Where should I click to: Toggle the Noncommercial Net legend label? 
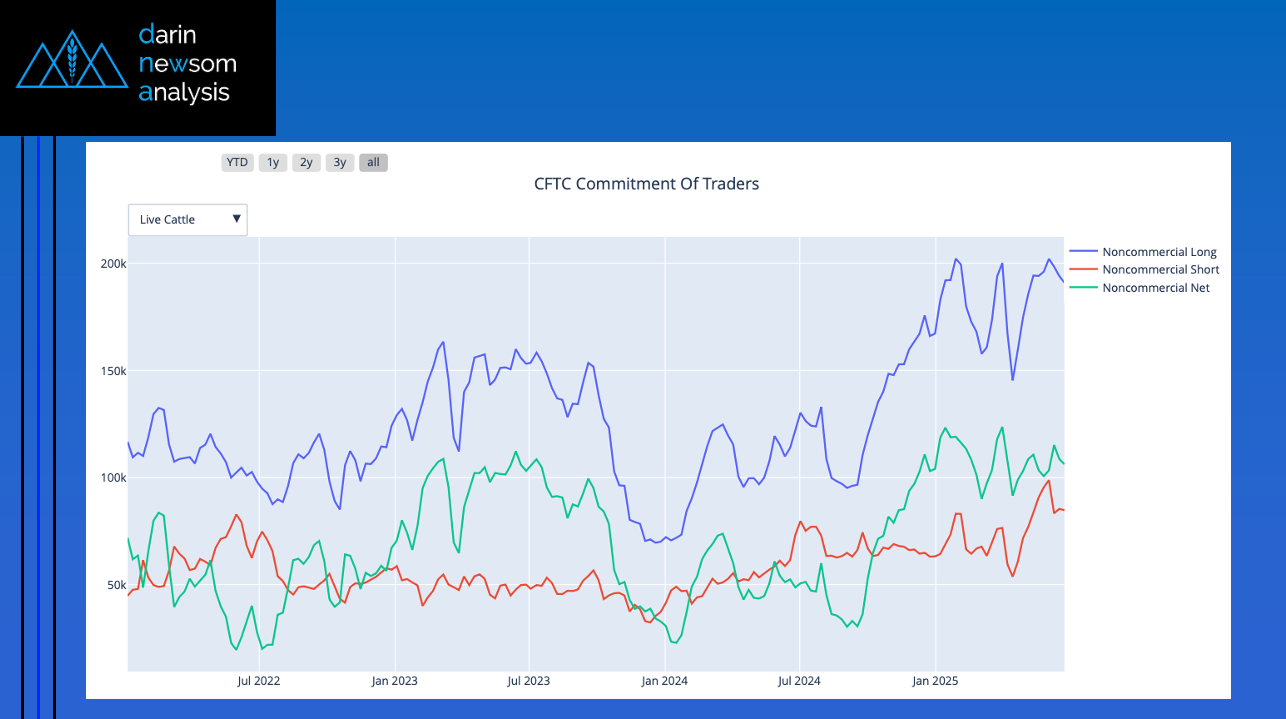coord(1155,288)
